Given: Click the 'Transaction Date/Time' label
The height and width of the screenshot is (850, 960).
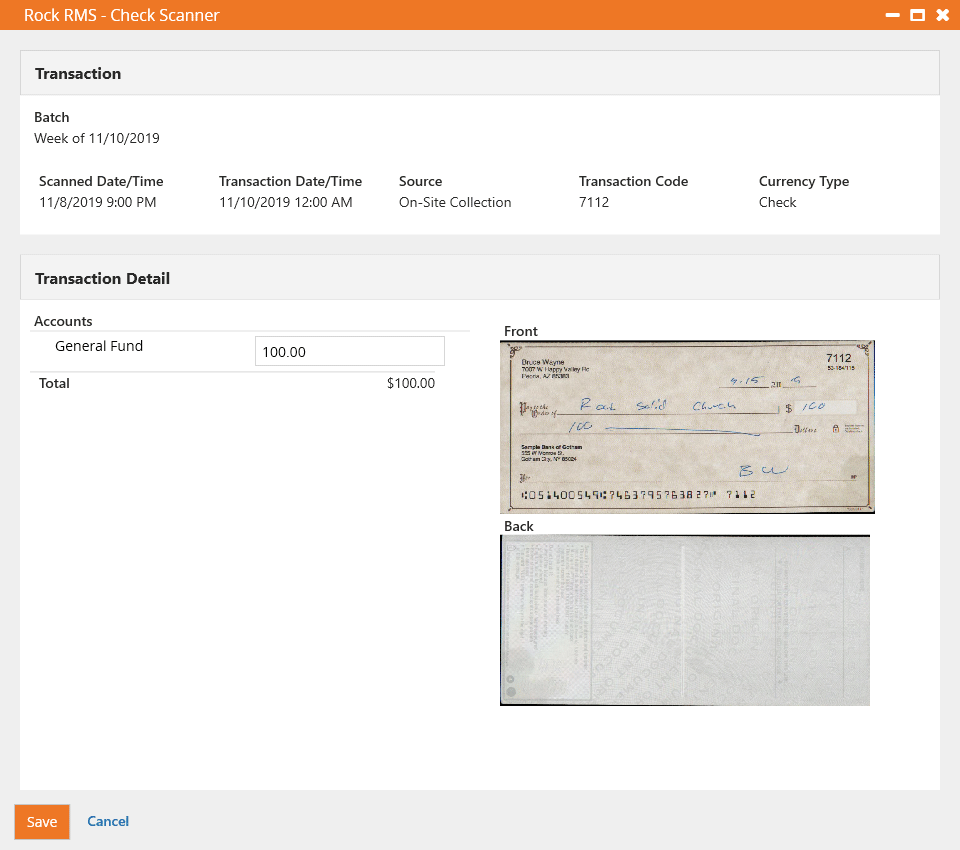Looking at the screenshot, I should 290,181.
